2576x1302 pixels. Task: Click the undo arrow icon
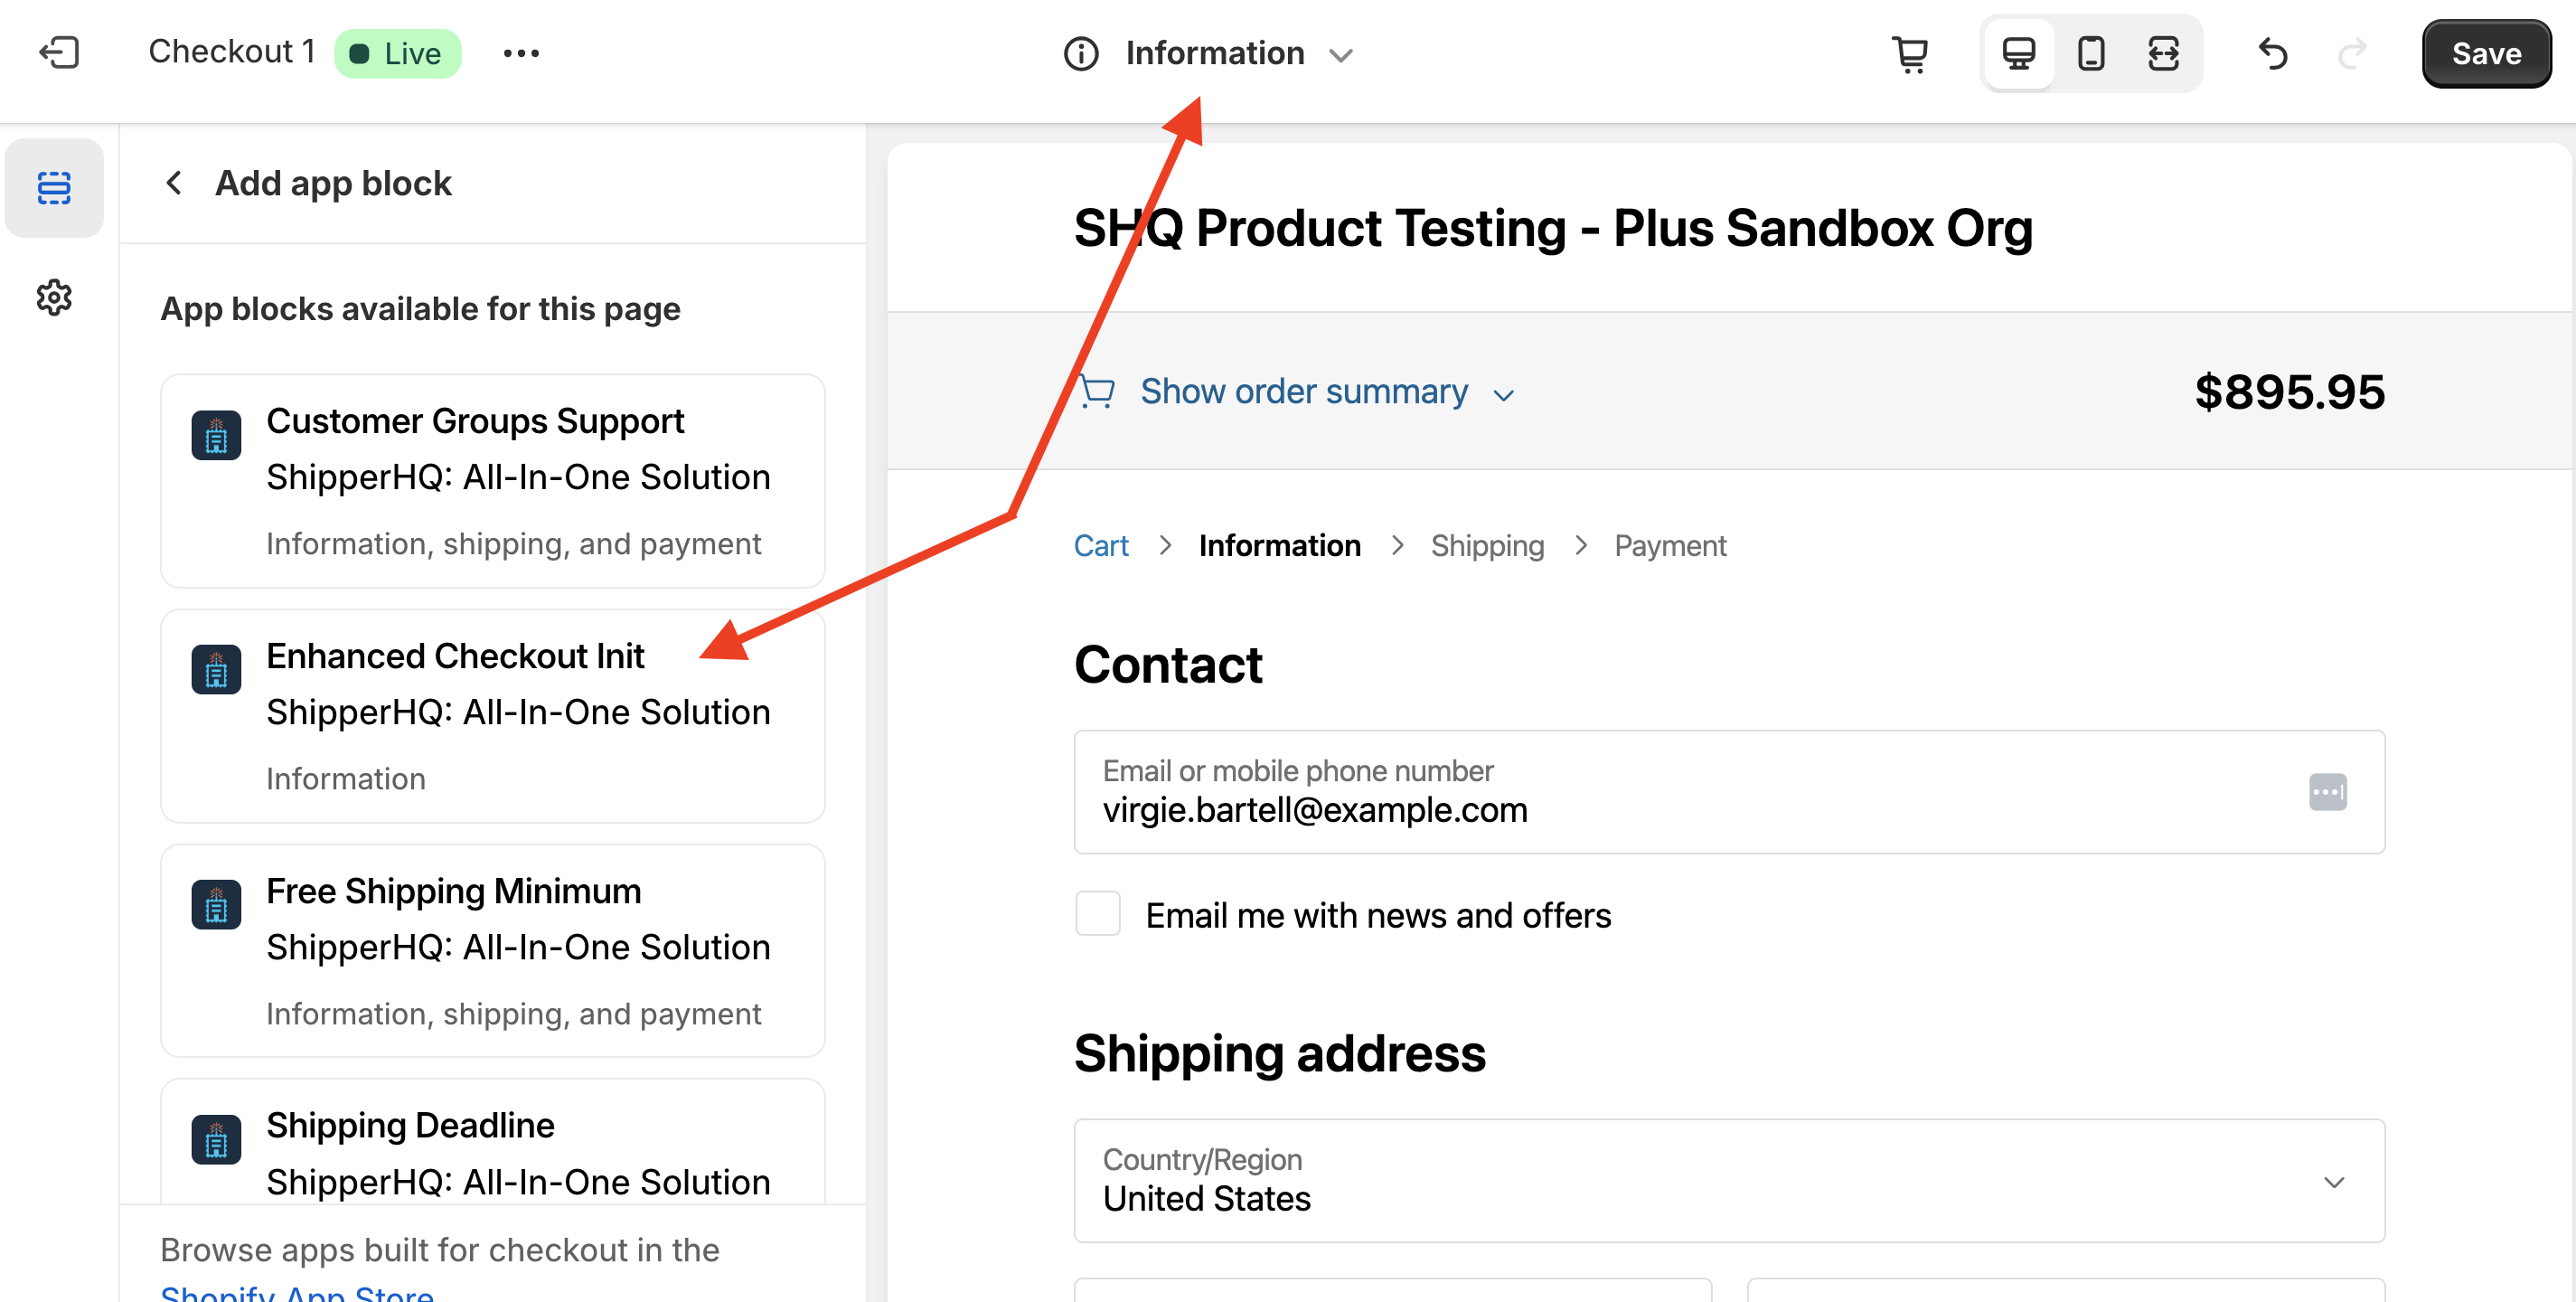point(2272,53)
